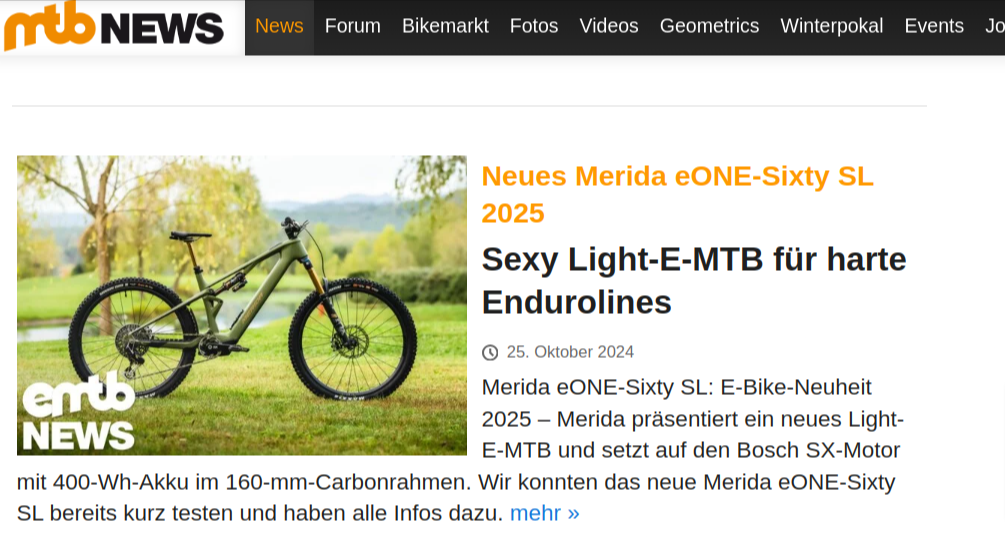This screenshot has height=558, width=1005.
Task: Select the Events navigation item
Action: tap(934, 26)
